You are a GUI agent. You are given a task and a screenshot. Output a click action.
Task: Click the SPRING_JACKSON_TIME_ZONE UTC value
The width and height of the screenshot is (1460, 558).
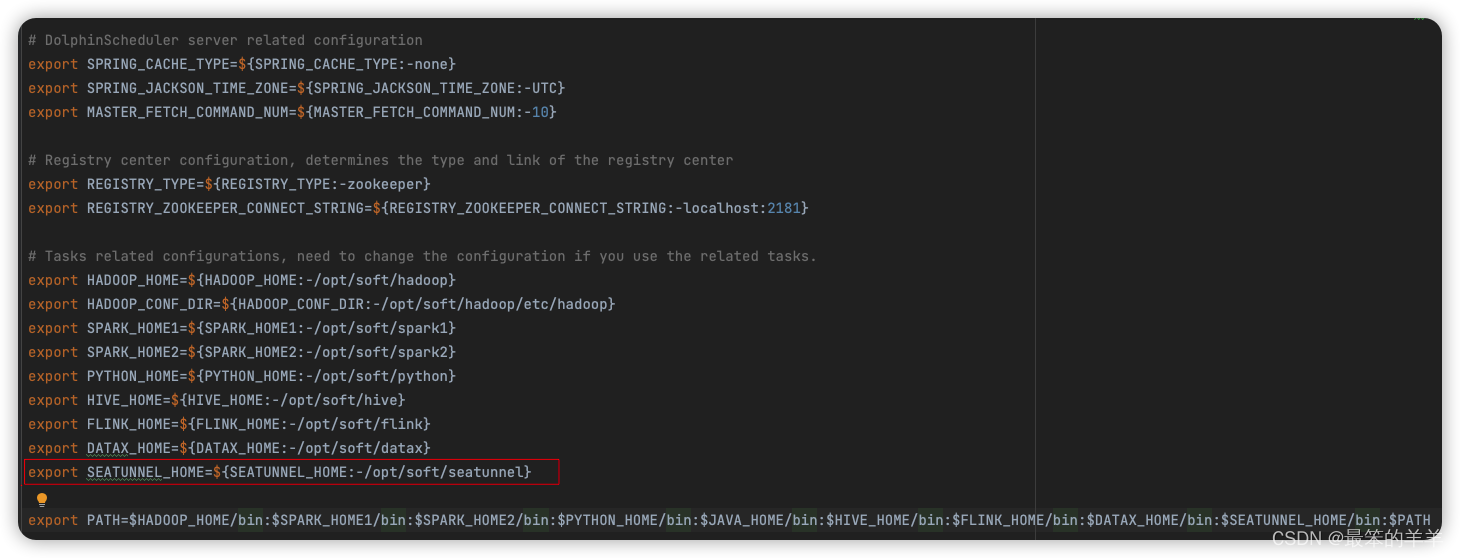tap(549, 88)
